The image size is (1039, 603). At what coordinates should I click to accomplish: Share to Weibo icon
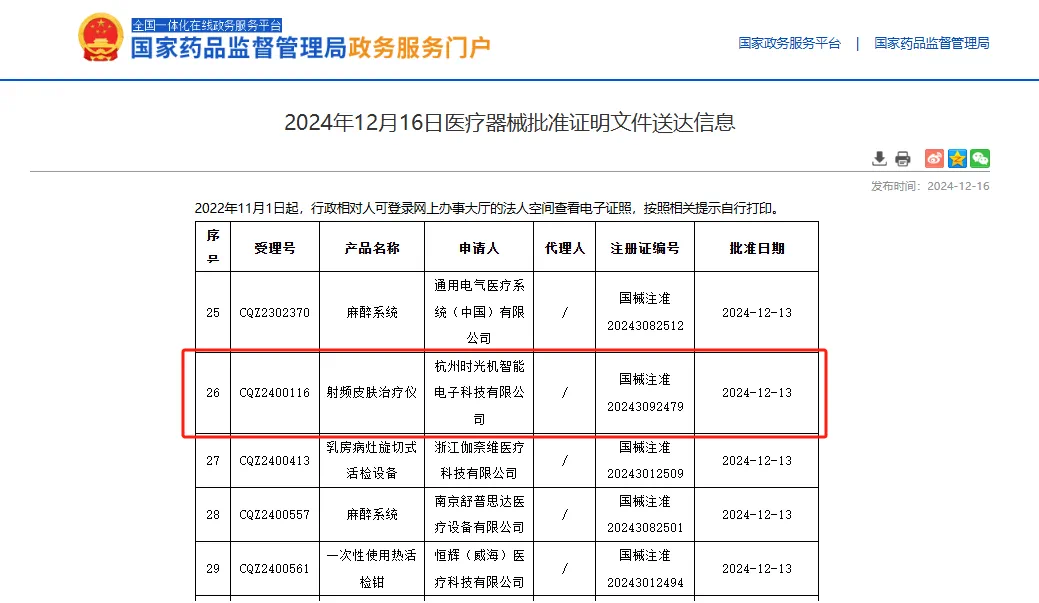[x=934, y=158]
